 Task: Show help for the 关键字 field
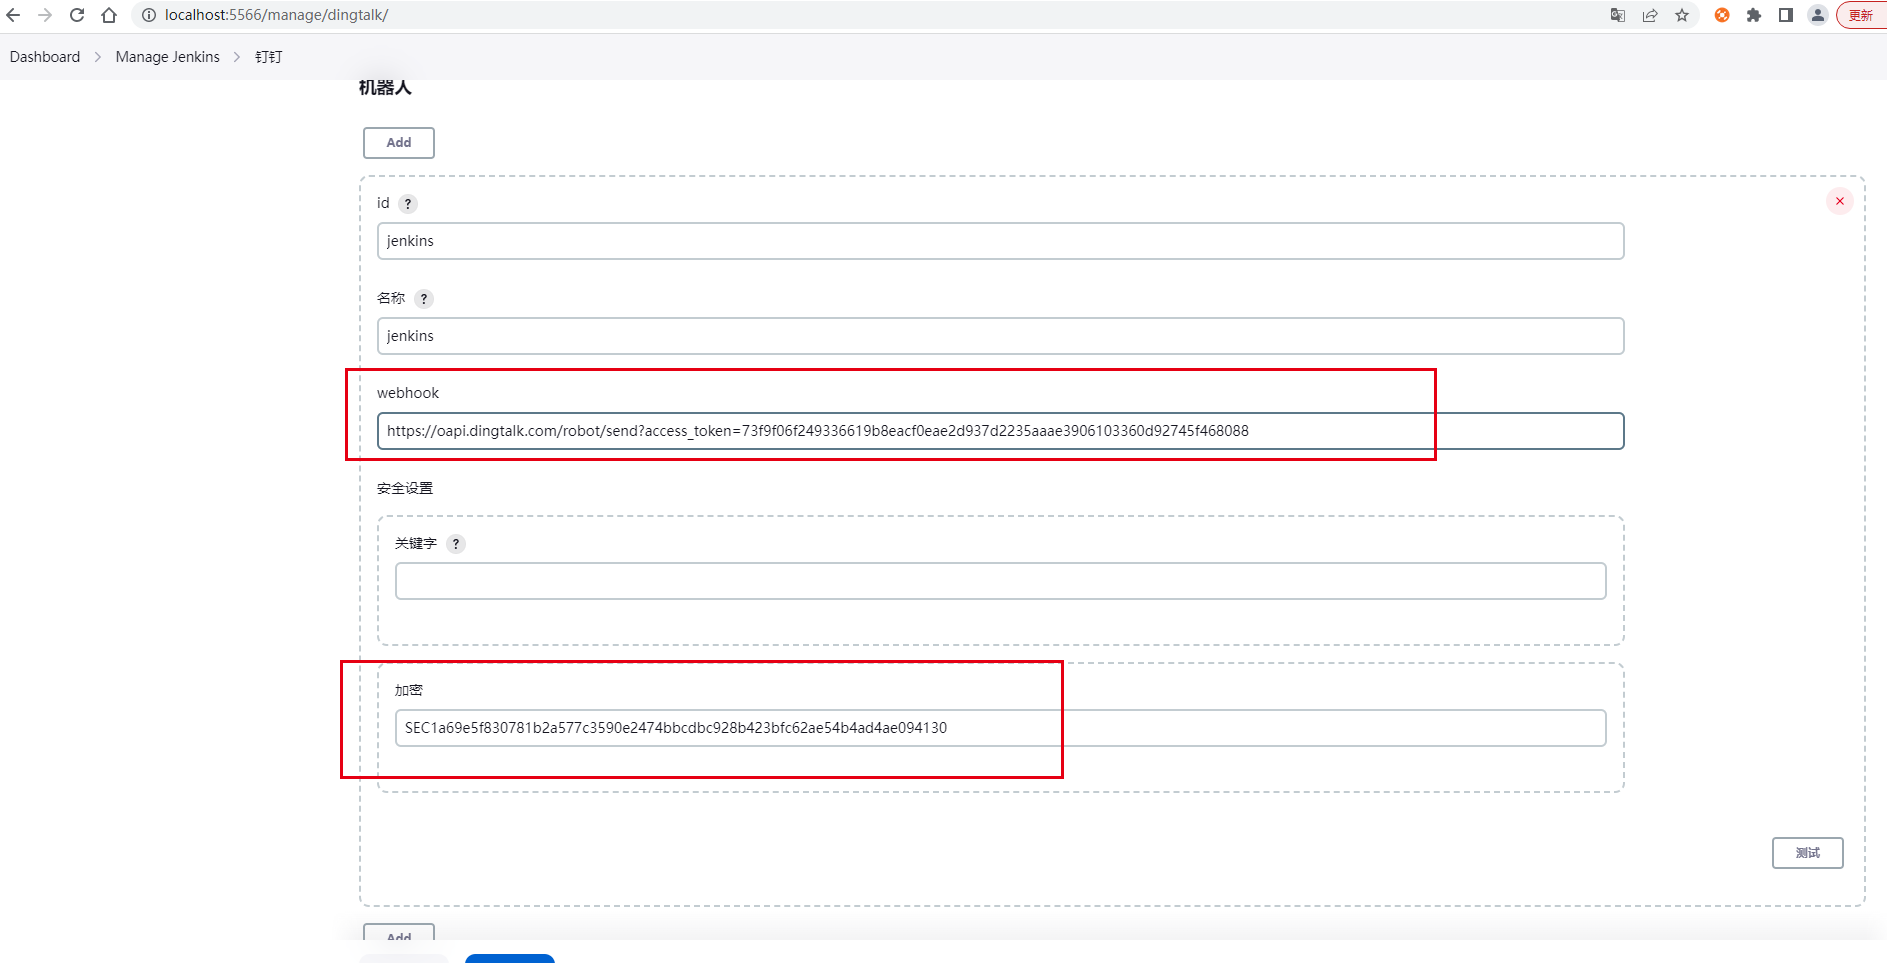tap(456, 544)
